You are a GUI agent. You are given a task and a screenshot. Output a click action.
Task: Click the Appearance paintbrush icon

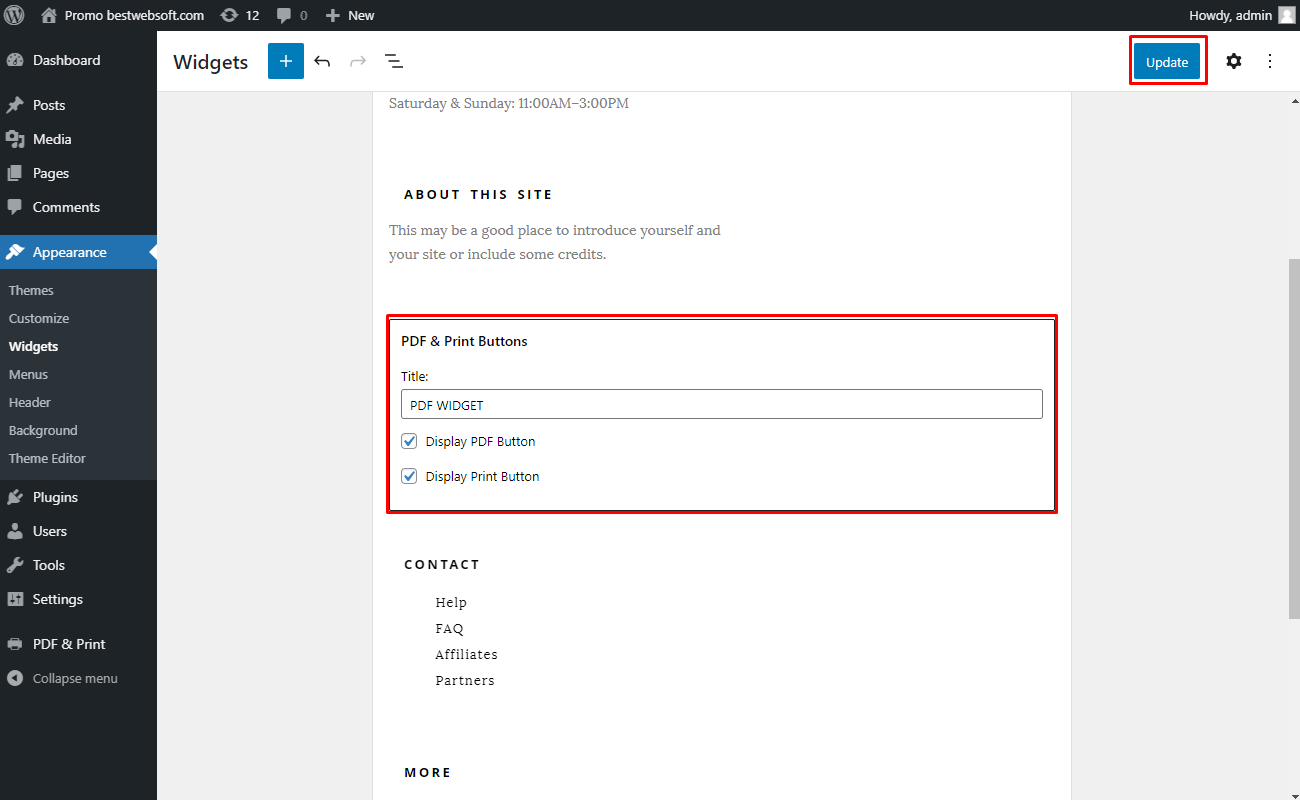[15, 252]
